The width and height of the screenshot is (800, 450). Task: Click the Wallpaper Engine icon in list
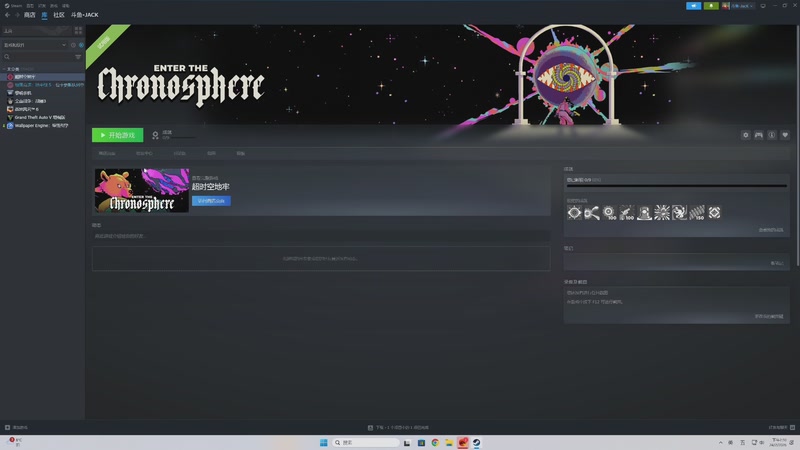pyautogui.click(x=10, y=126)
